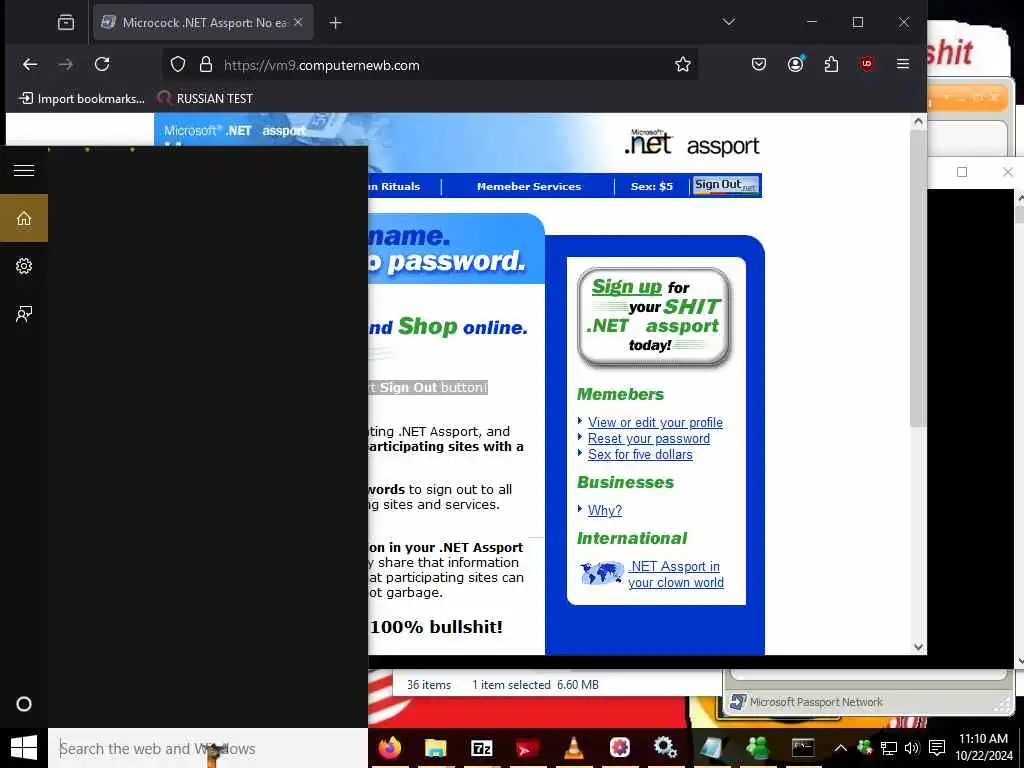Click the Microsoft Passport Network status bar text
Viewport: 1024px width, 768px height.
[x=816, y=702]
